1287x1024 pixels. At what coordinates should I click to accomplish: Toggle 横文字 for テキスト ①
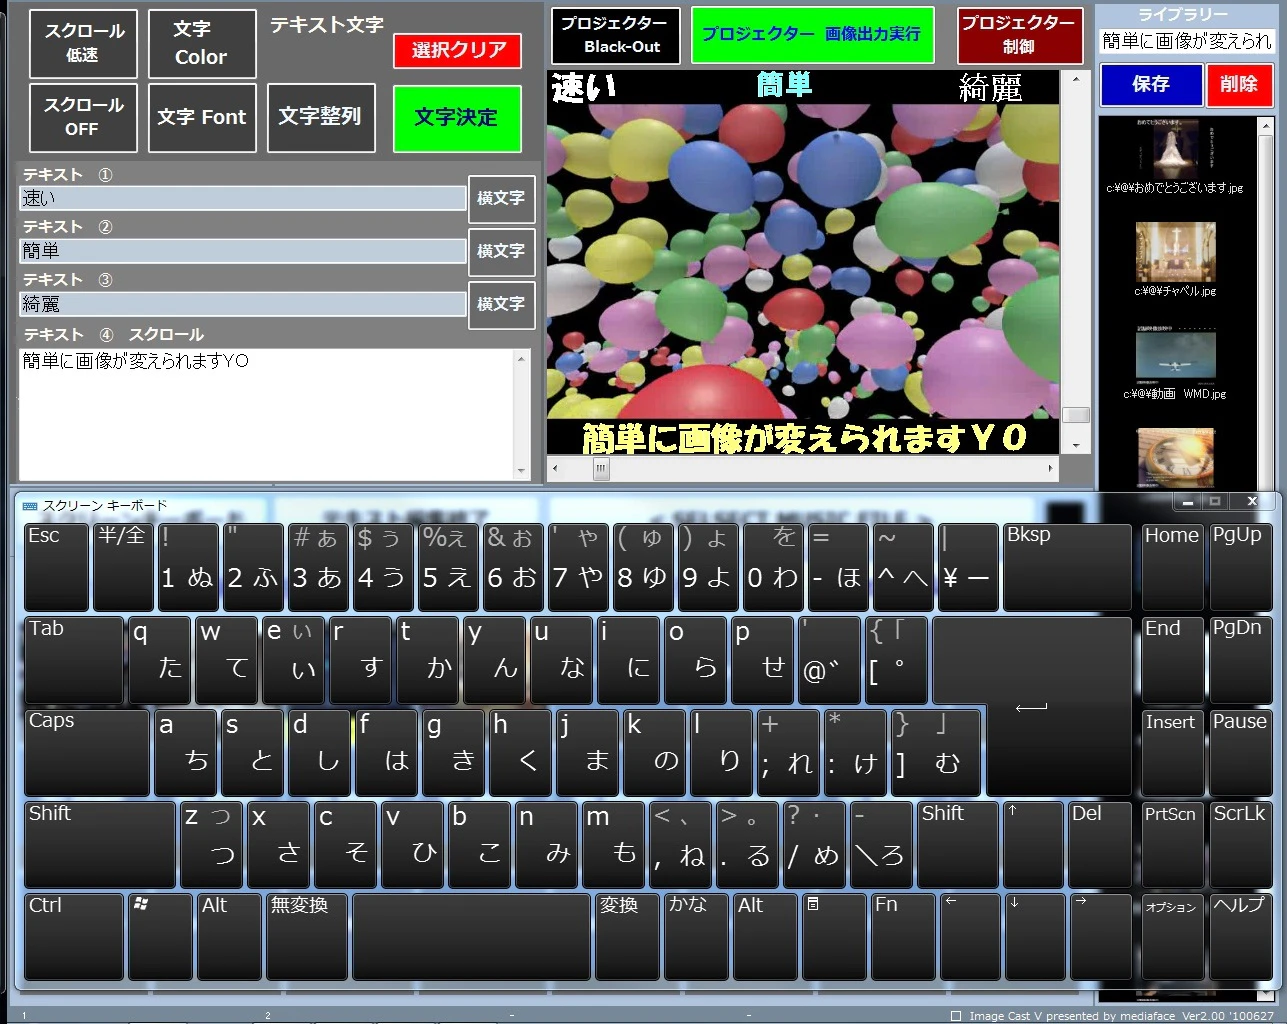[501, 198]
